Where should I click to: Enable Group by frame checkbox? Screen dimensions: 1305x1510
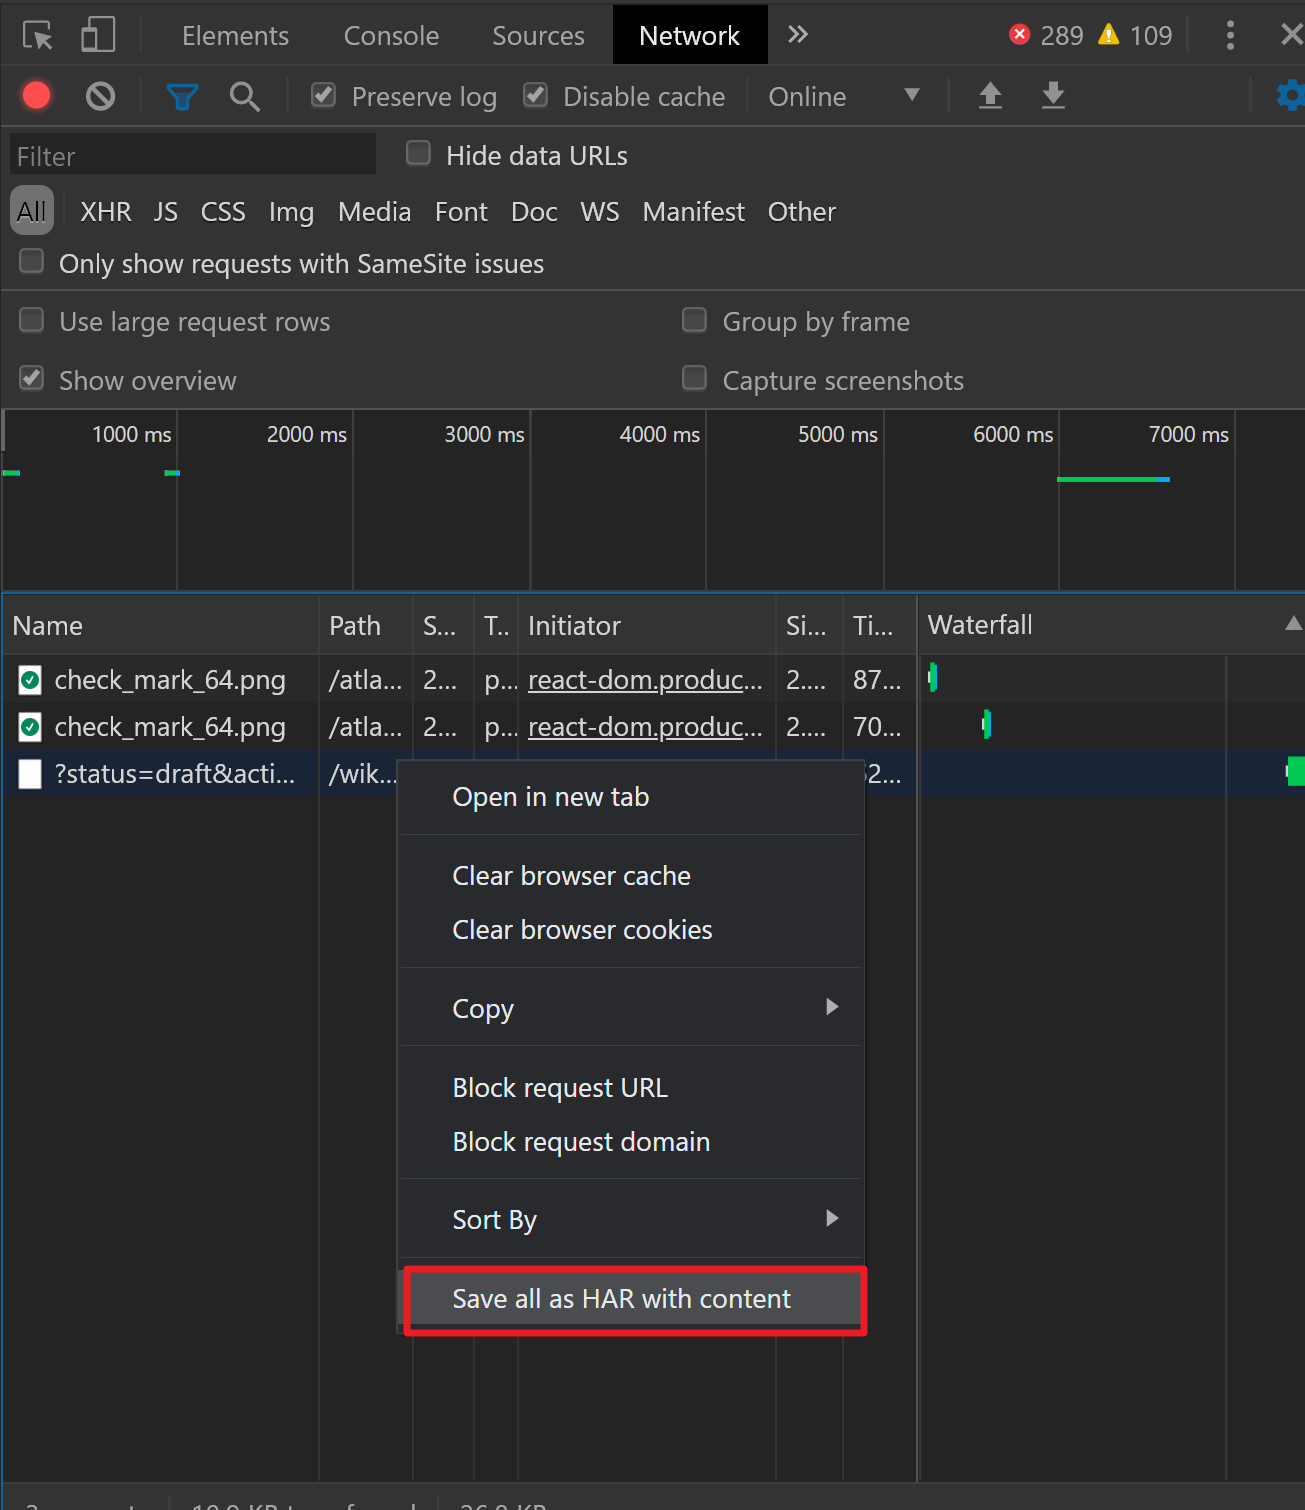click(694, 320)
